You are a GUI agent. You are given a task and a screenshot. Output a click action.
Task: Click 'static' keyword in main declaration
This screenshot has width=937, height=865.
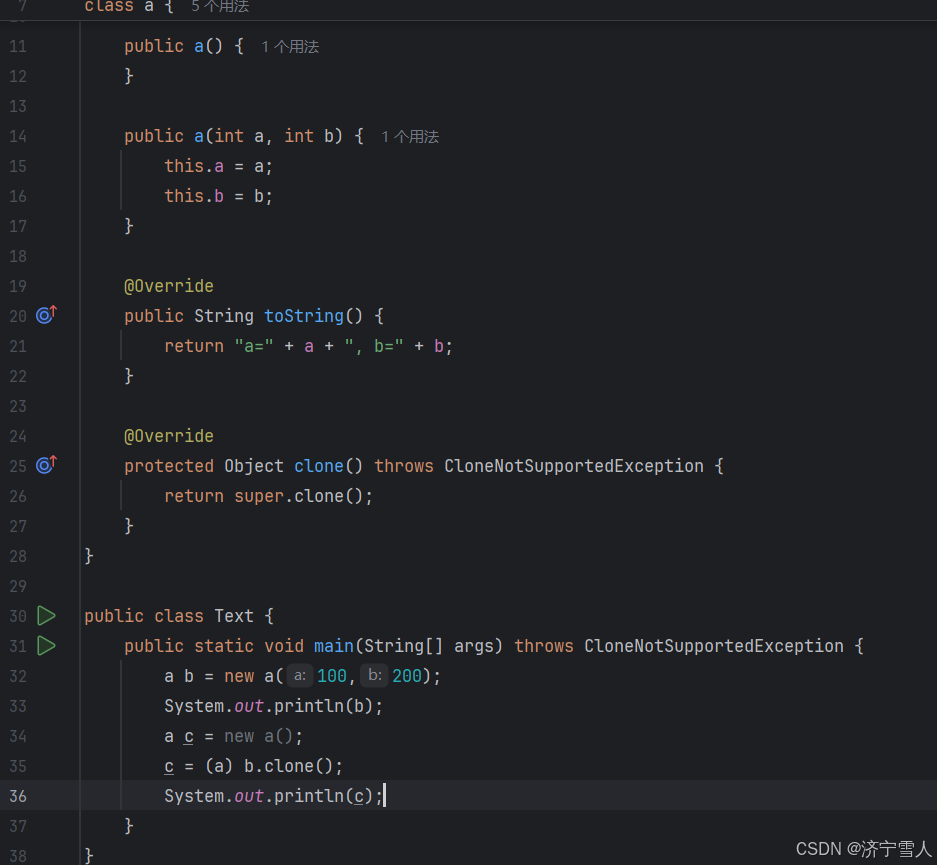[224, 646]
